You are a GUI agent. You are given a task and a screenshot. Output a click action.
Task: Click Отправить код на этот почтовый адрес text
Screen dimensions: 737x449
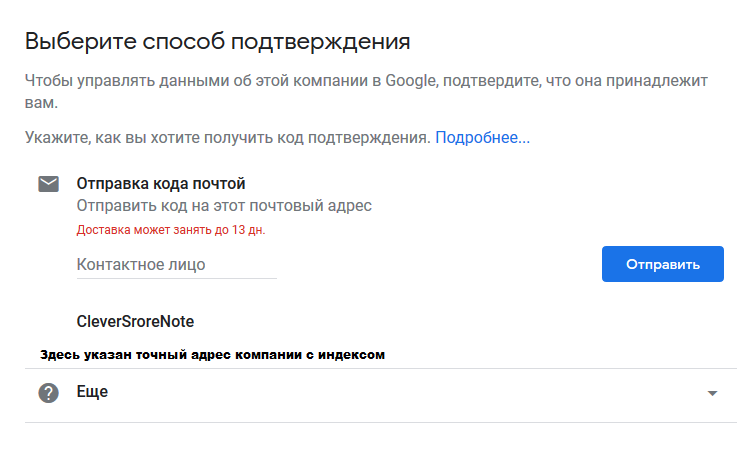pyautogui.click(x=224, y=206)
